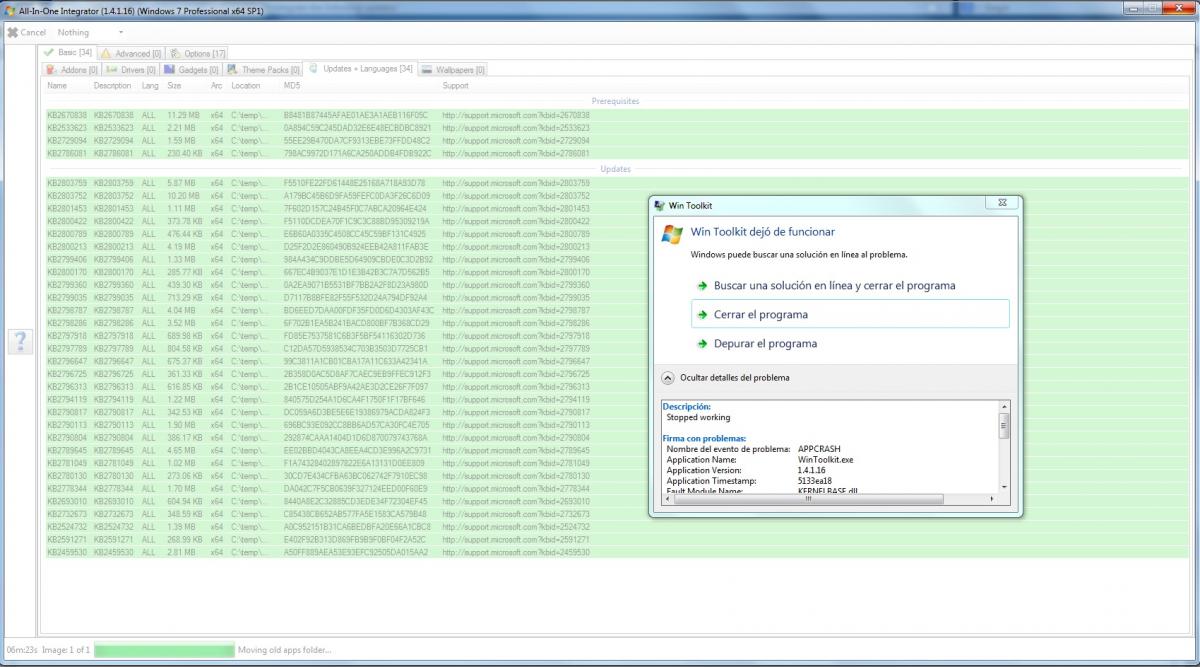Click 'Moving old apps folder...' status text
Screen dimensions: 1200x667
pos(284,650)
